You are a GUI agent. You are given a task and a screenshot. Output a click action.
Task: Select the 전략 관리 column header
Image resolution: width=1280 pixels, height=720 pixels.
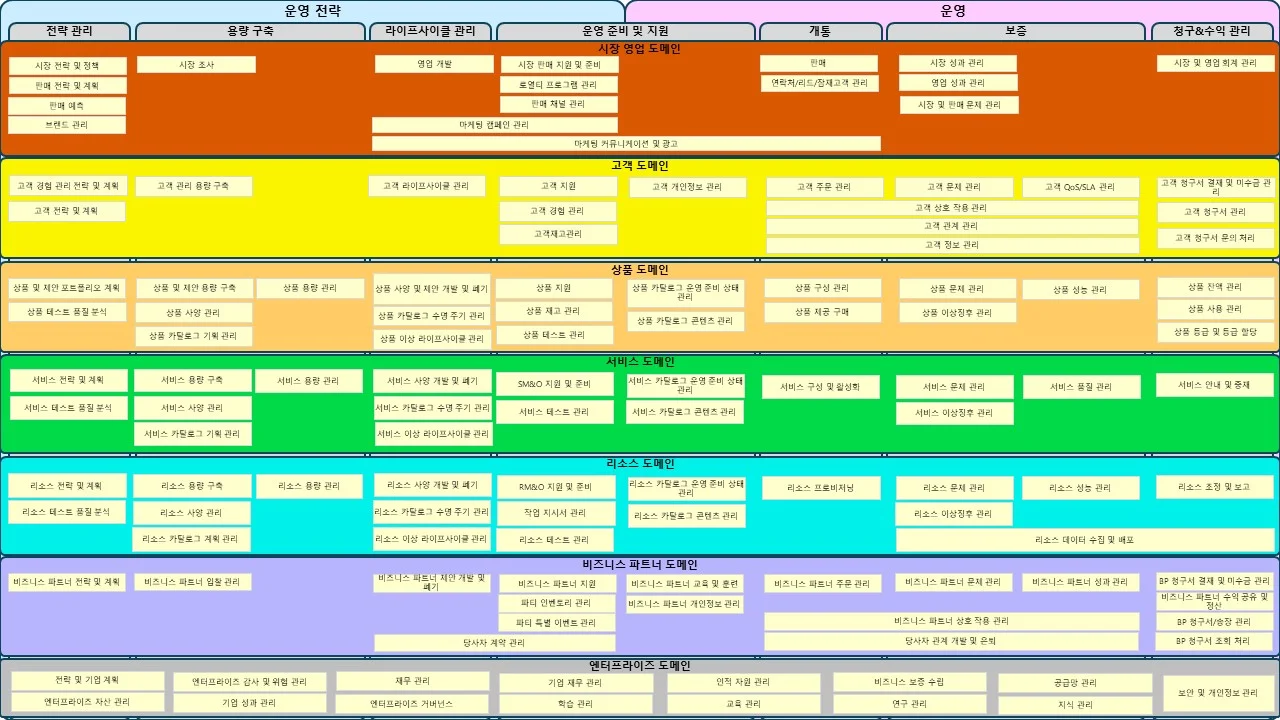pyautogui.click(x=66, y=31)
